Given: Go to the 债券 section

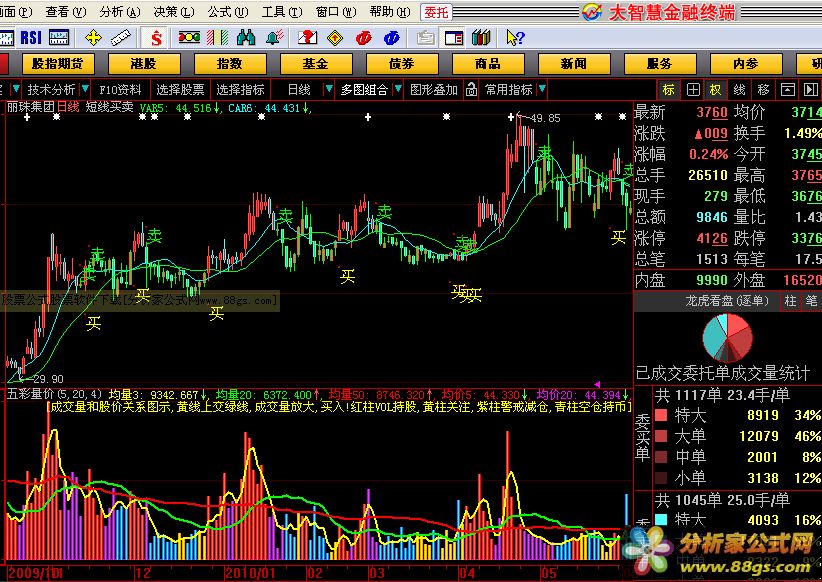Looking at the screenshot, I should [x=402, y=64].
